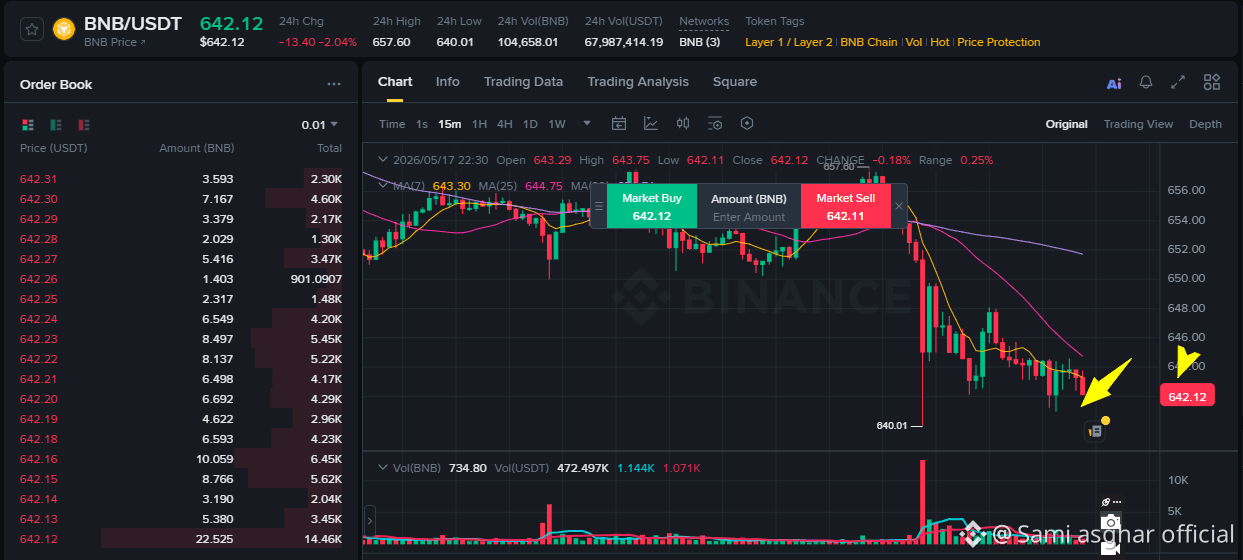The image size is (1243, 560).
Task: Open the Info tab
Action: click(x=448, y=82)
